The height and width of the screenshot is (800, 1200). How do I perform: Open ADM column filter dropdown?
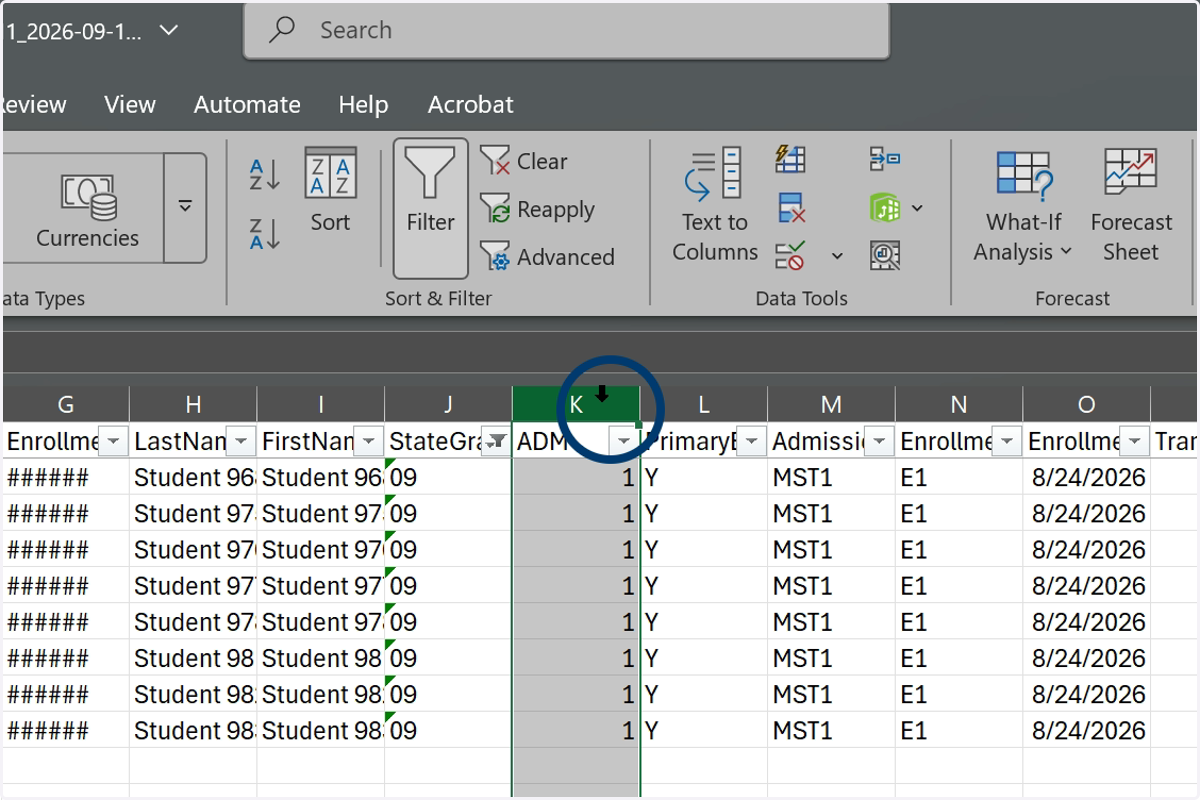[624, 441]
